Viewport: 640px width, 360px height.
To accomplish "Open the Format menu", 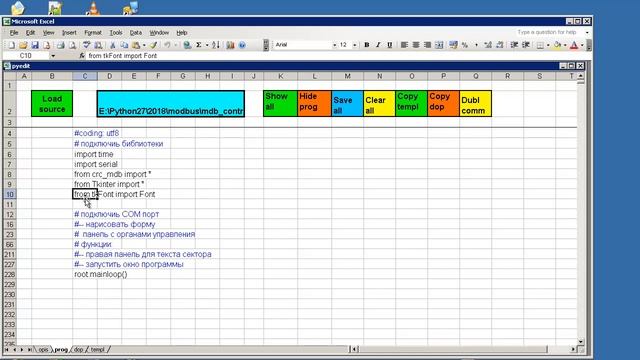I will (x=93, y=33).
